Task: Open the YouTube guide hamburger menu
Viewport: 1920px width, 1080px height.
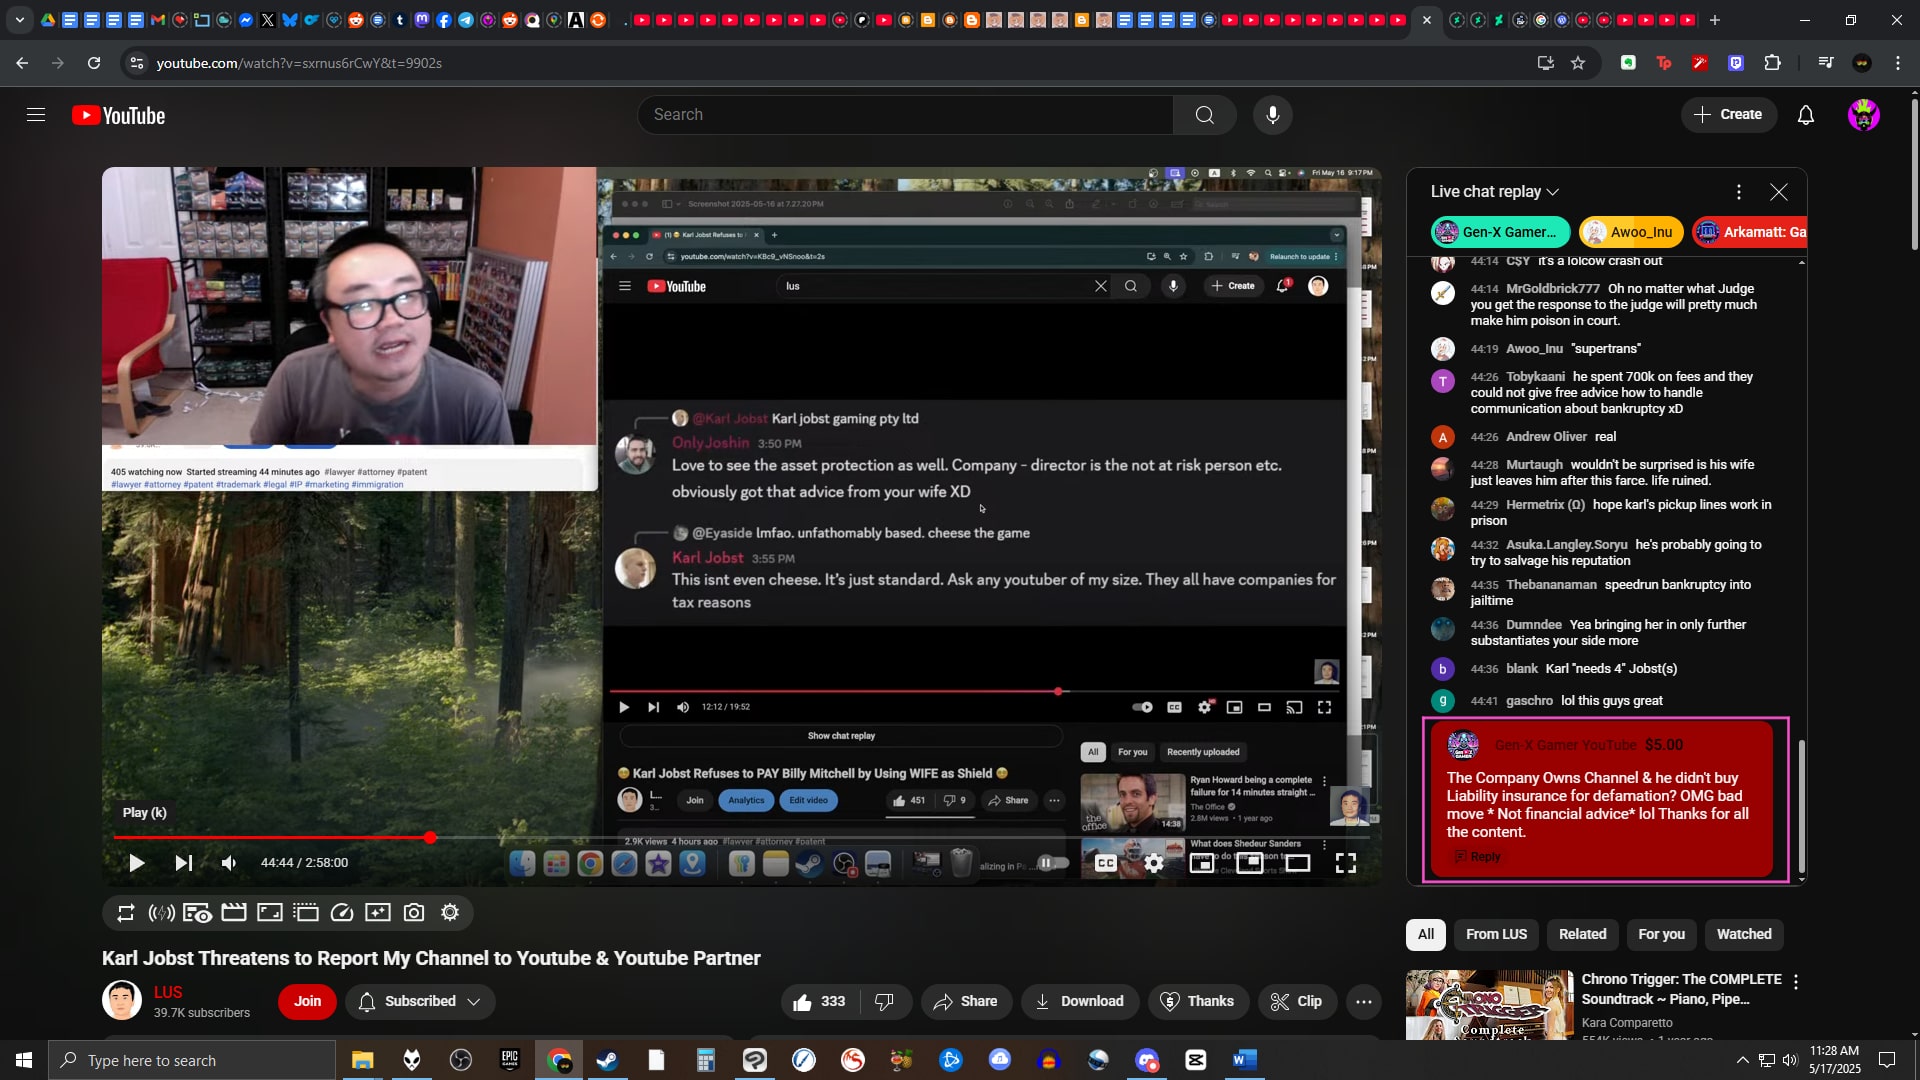Action: coord(36,115)
